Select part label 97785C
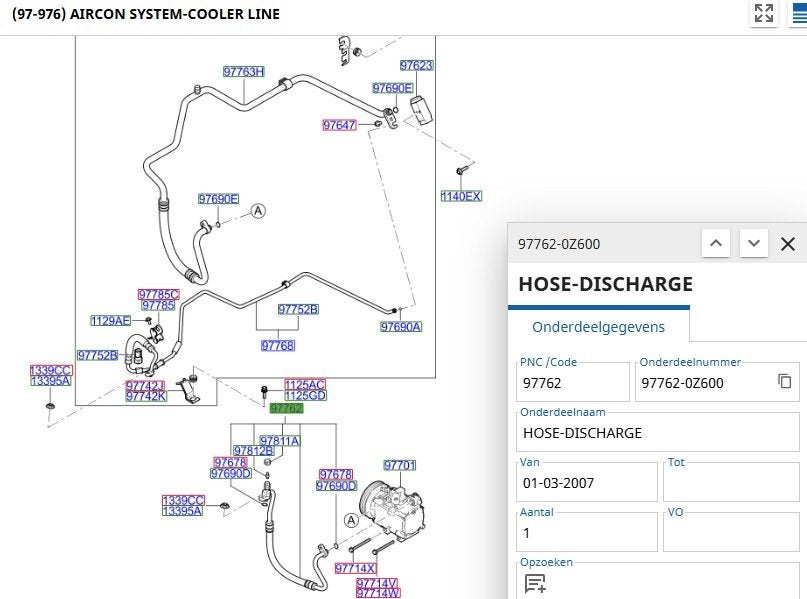The image size is (807, 599). 159,294
